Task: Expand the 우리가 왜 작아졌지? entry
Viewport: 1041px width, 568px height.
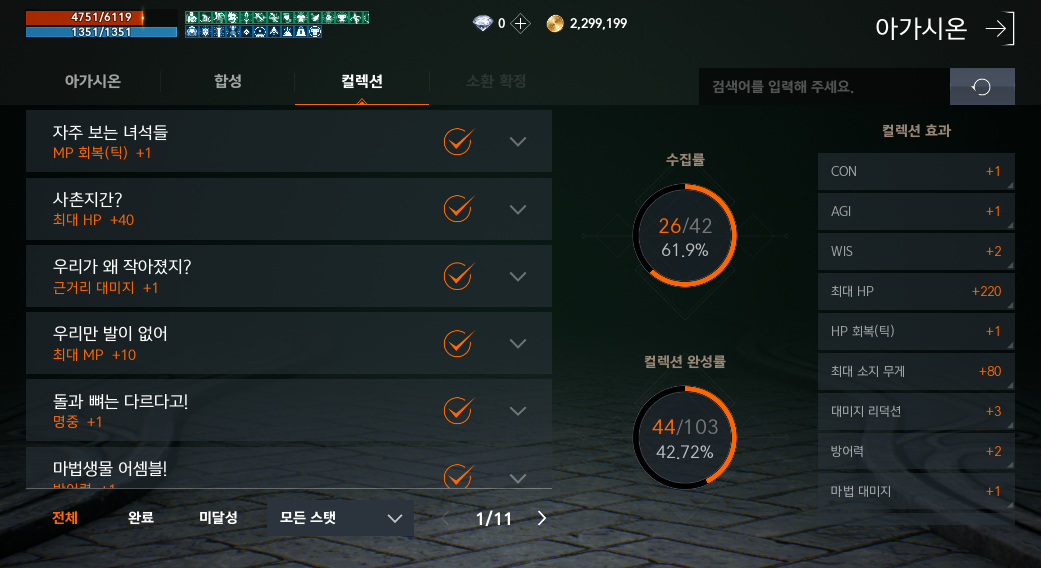Action: point(518,276)
